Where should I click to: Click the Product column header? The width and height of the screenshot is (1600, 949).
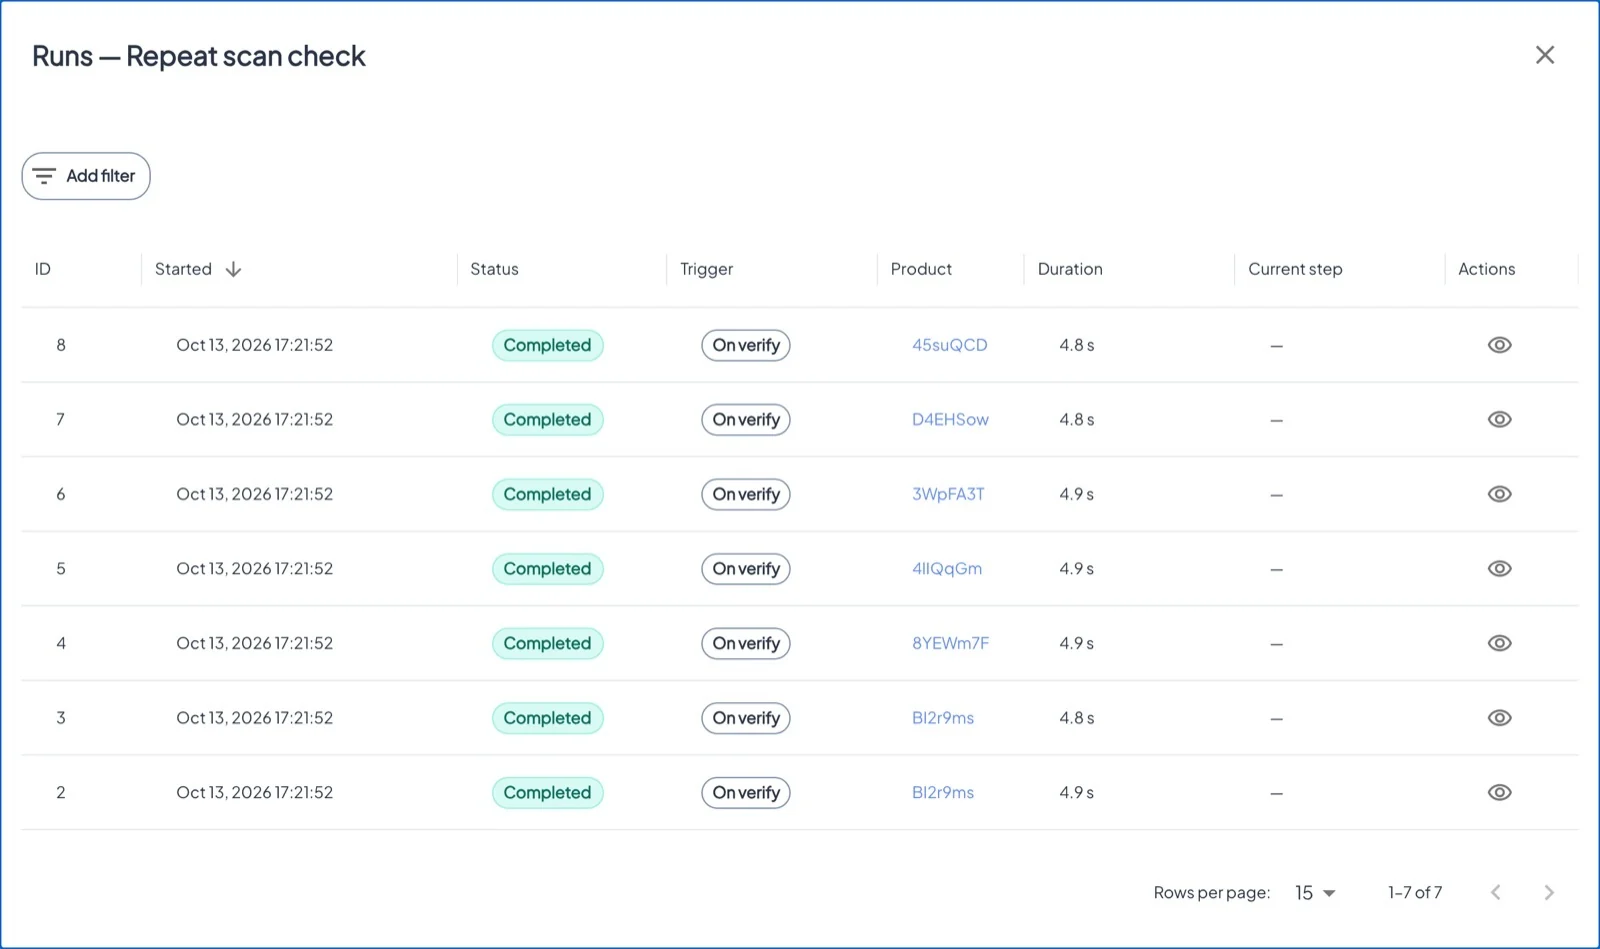[x=921, y=269]
